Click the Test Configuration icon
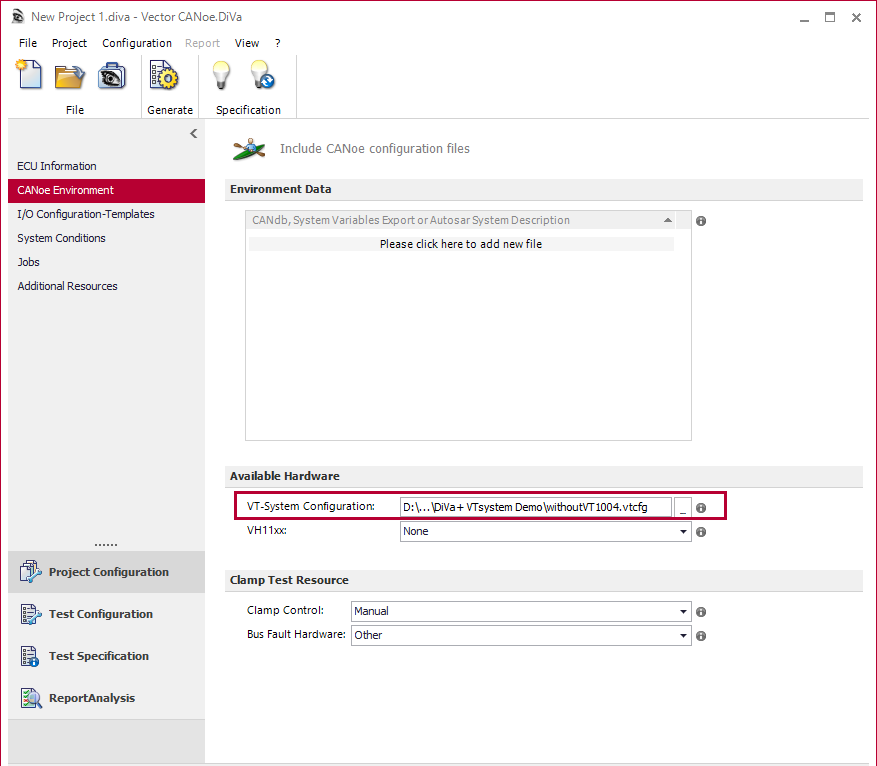Viewport: 877px width, 766px height. (30, 614)
